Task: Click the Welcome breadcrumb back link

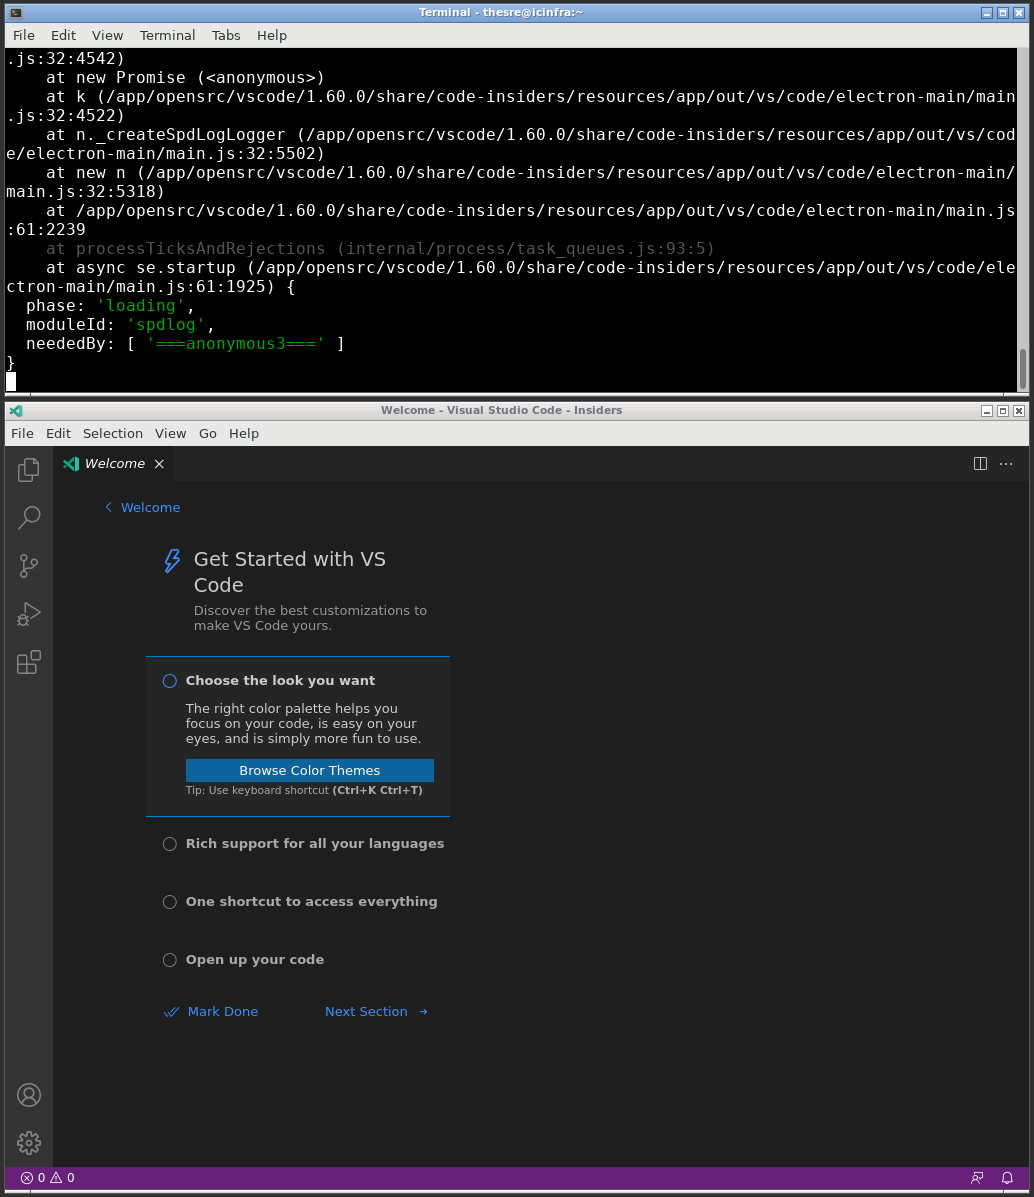Action: 150,507
